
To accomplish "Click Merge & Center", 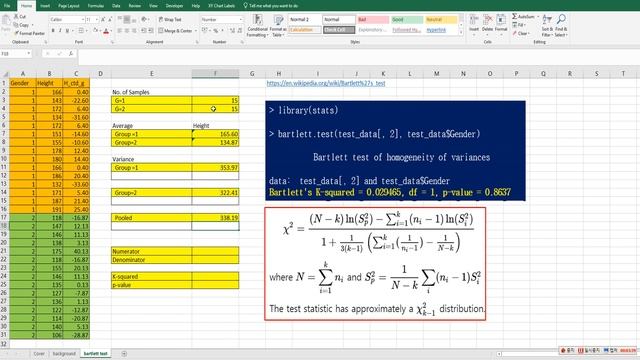I will [175, 31].
